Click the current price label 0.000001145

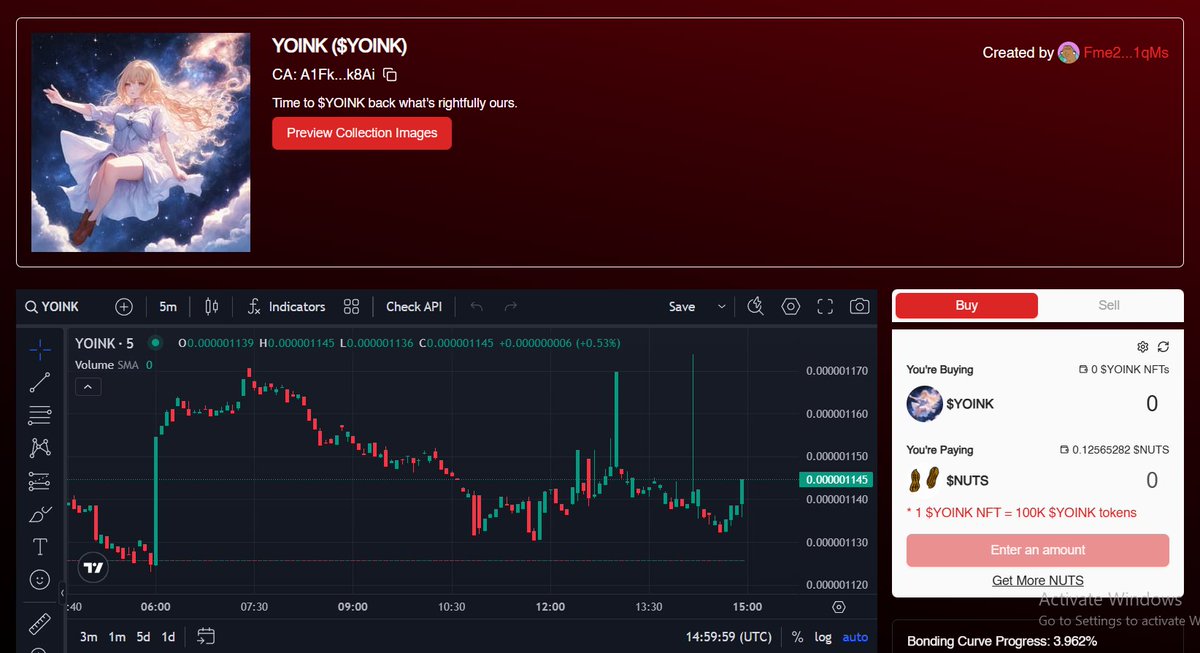[836, 480]
